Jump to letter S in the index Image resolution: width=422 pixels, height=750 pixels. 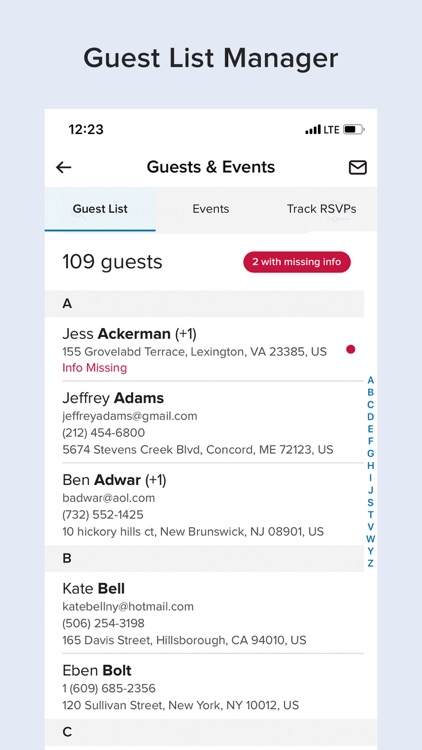[370, 503]
